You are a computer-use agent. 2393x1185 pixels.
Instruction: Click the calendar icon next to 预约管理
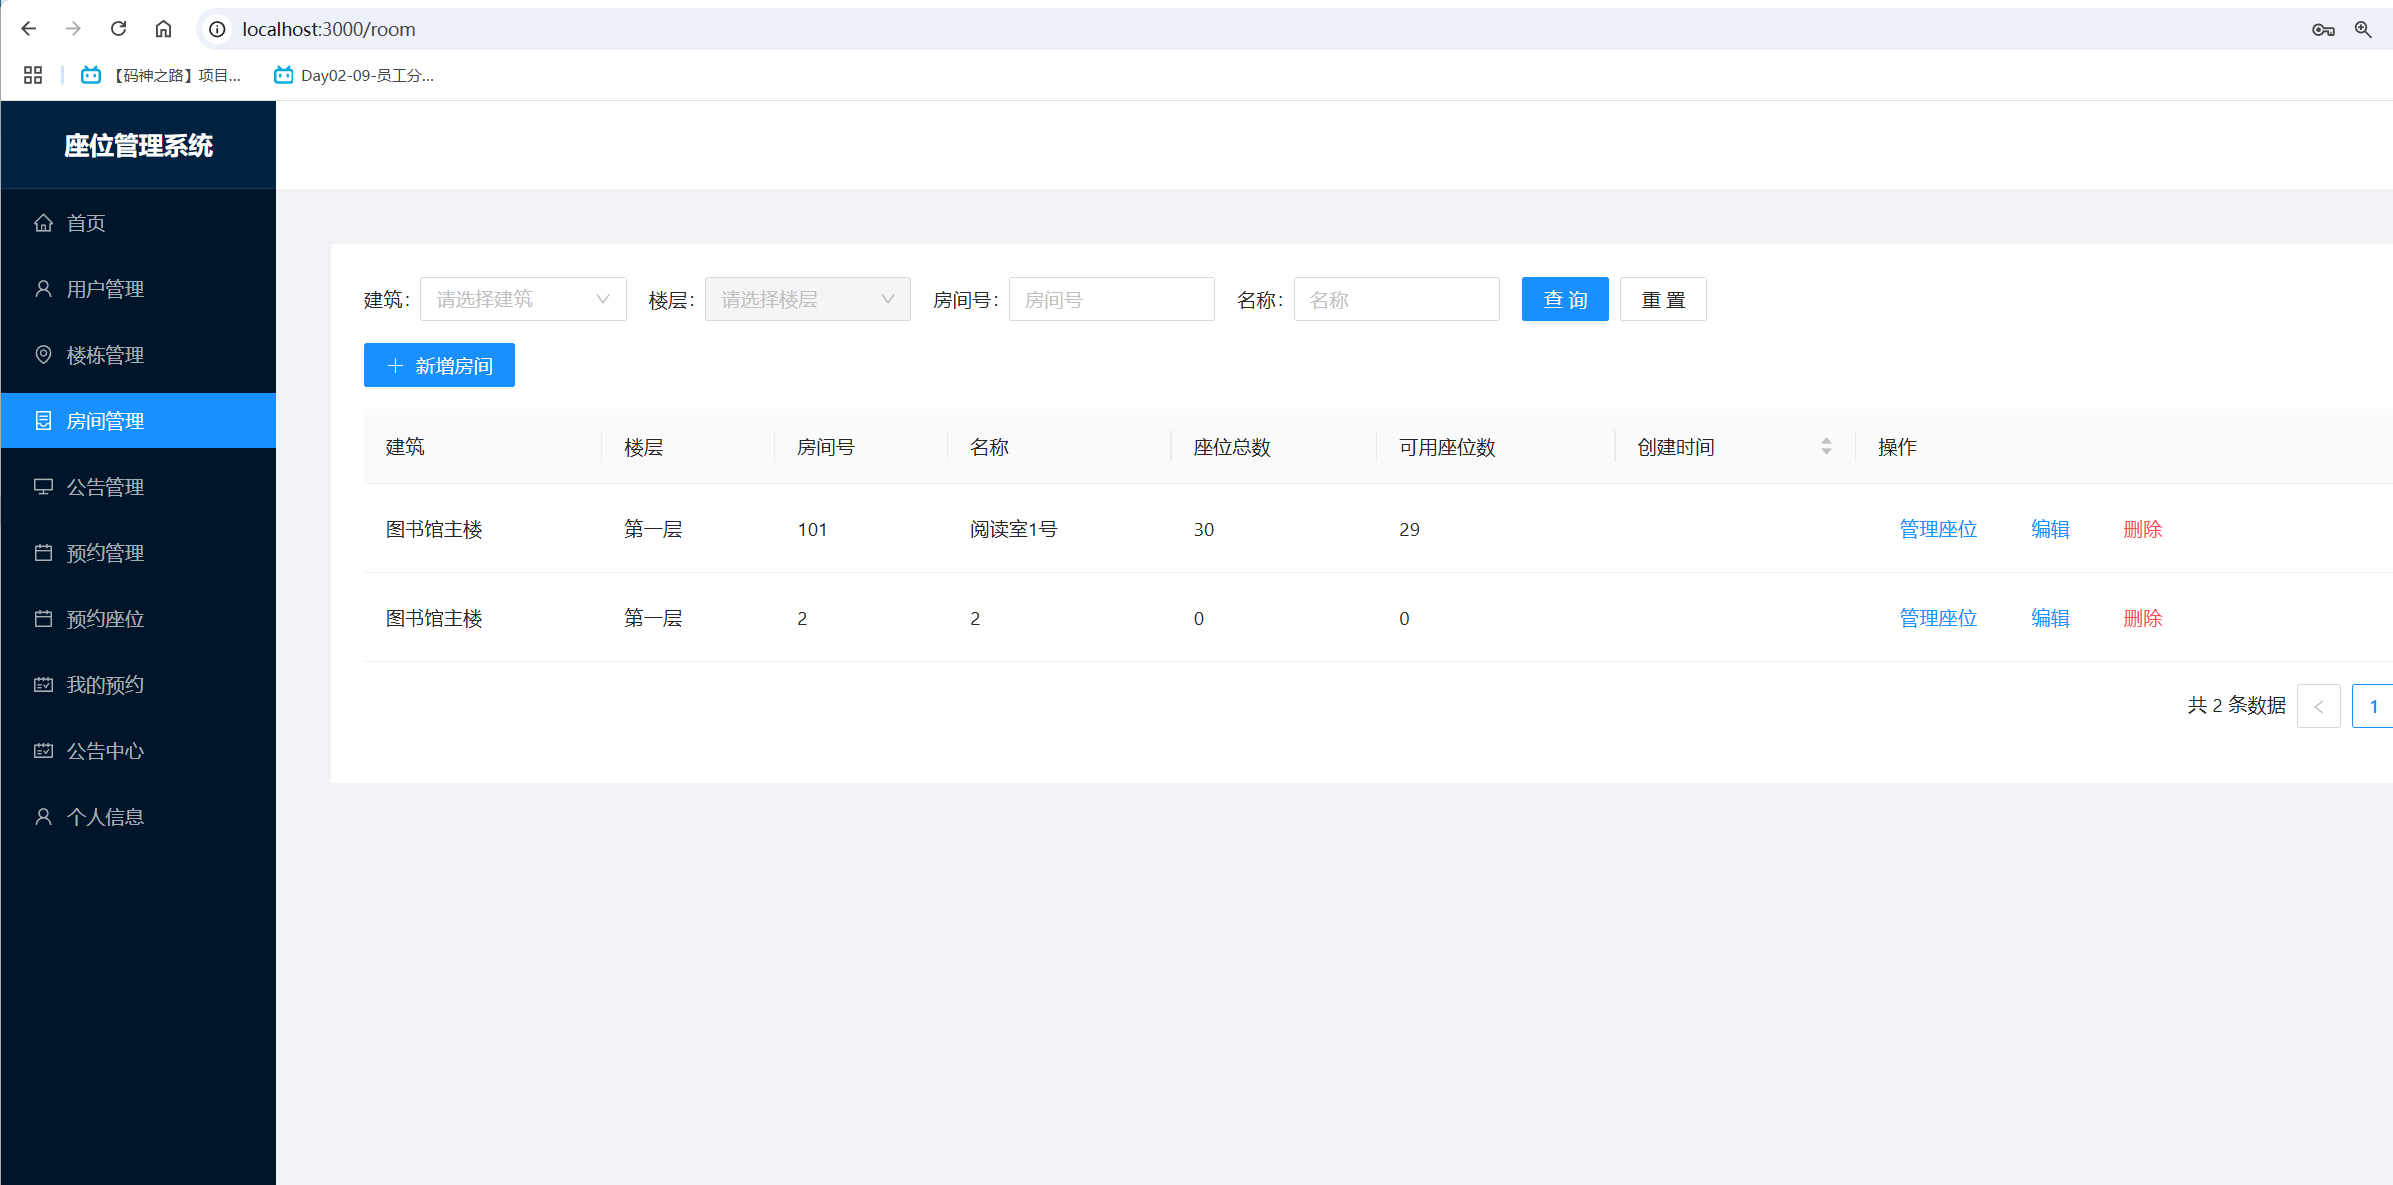click(43, 553)
